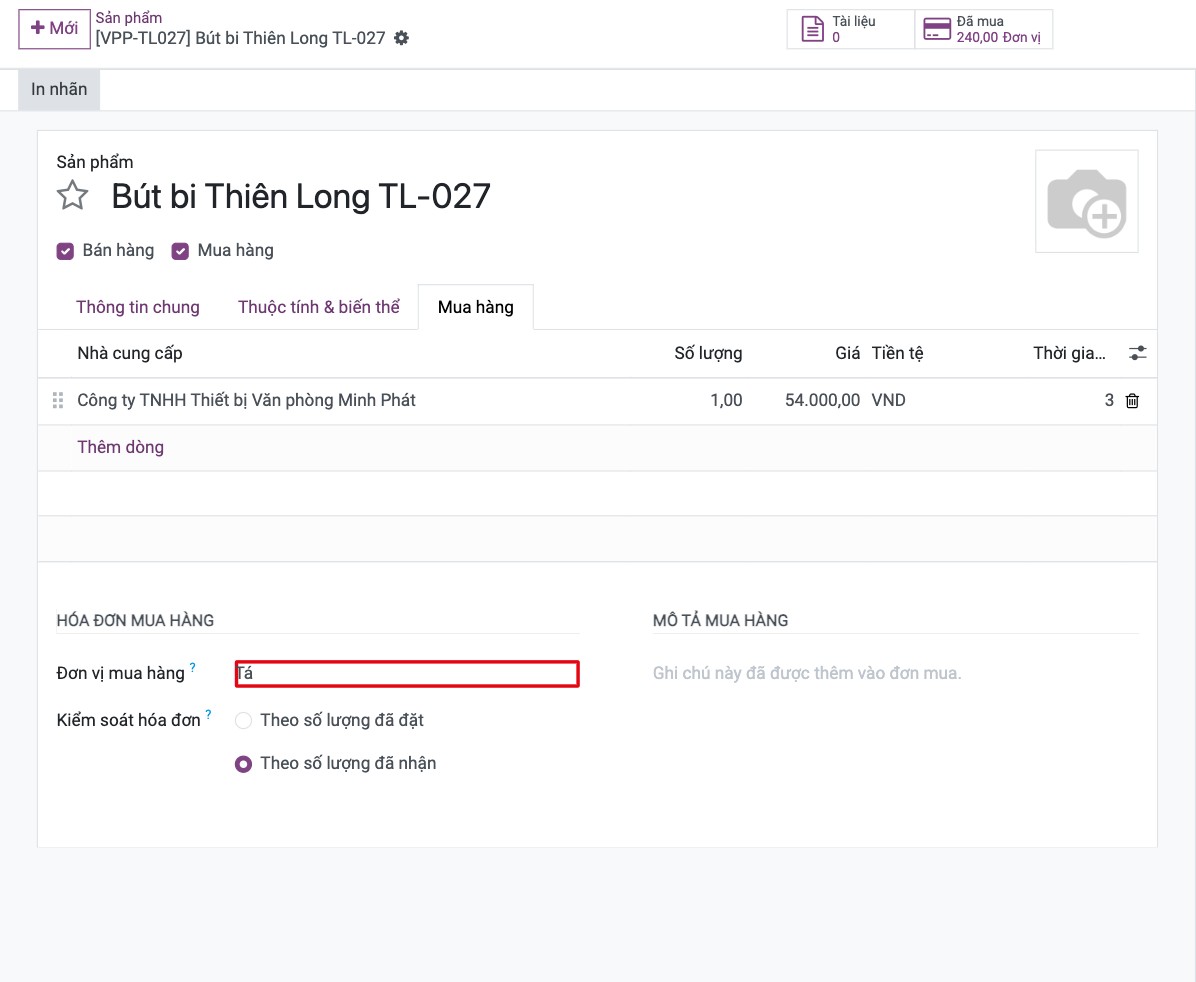1196x982 pixels.
Task: Add a supplier line via Thêm dòng
Action: tap(121, 447)
